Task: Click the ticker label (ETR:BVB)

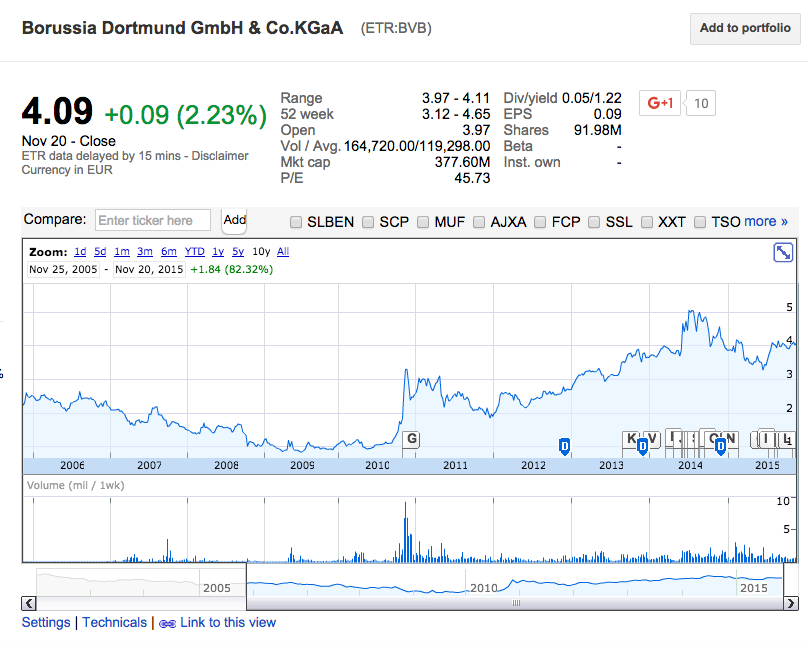Action: (x=396, y=28)
